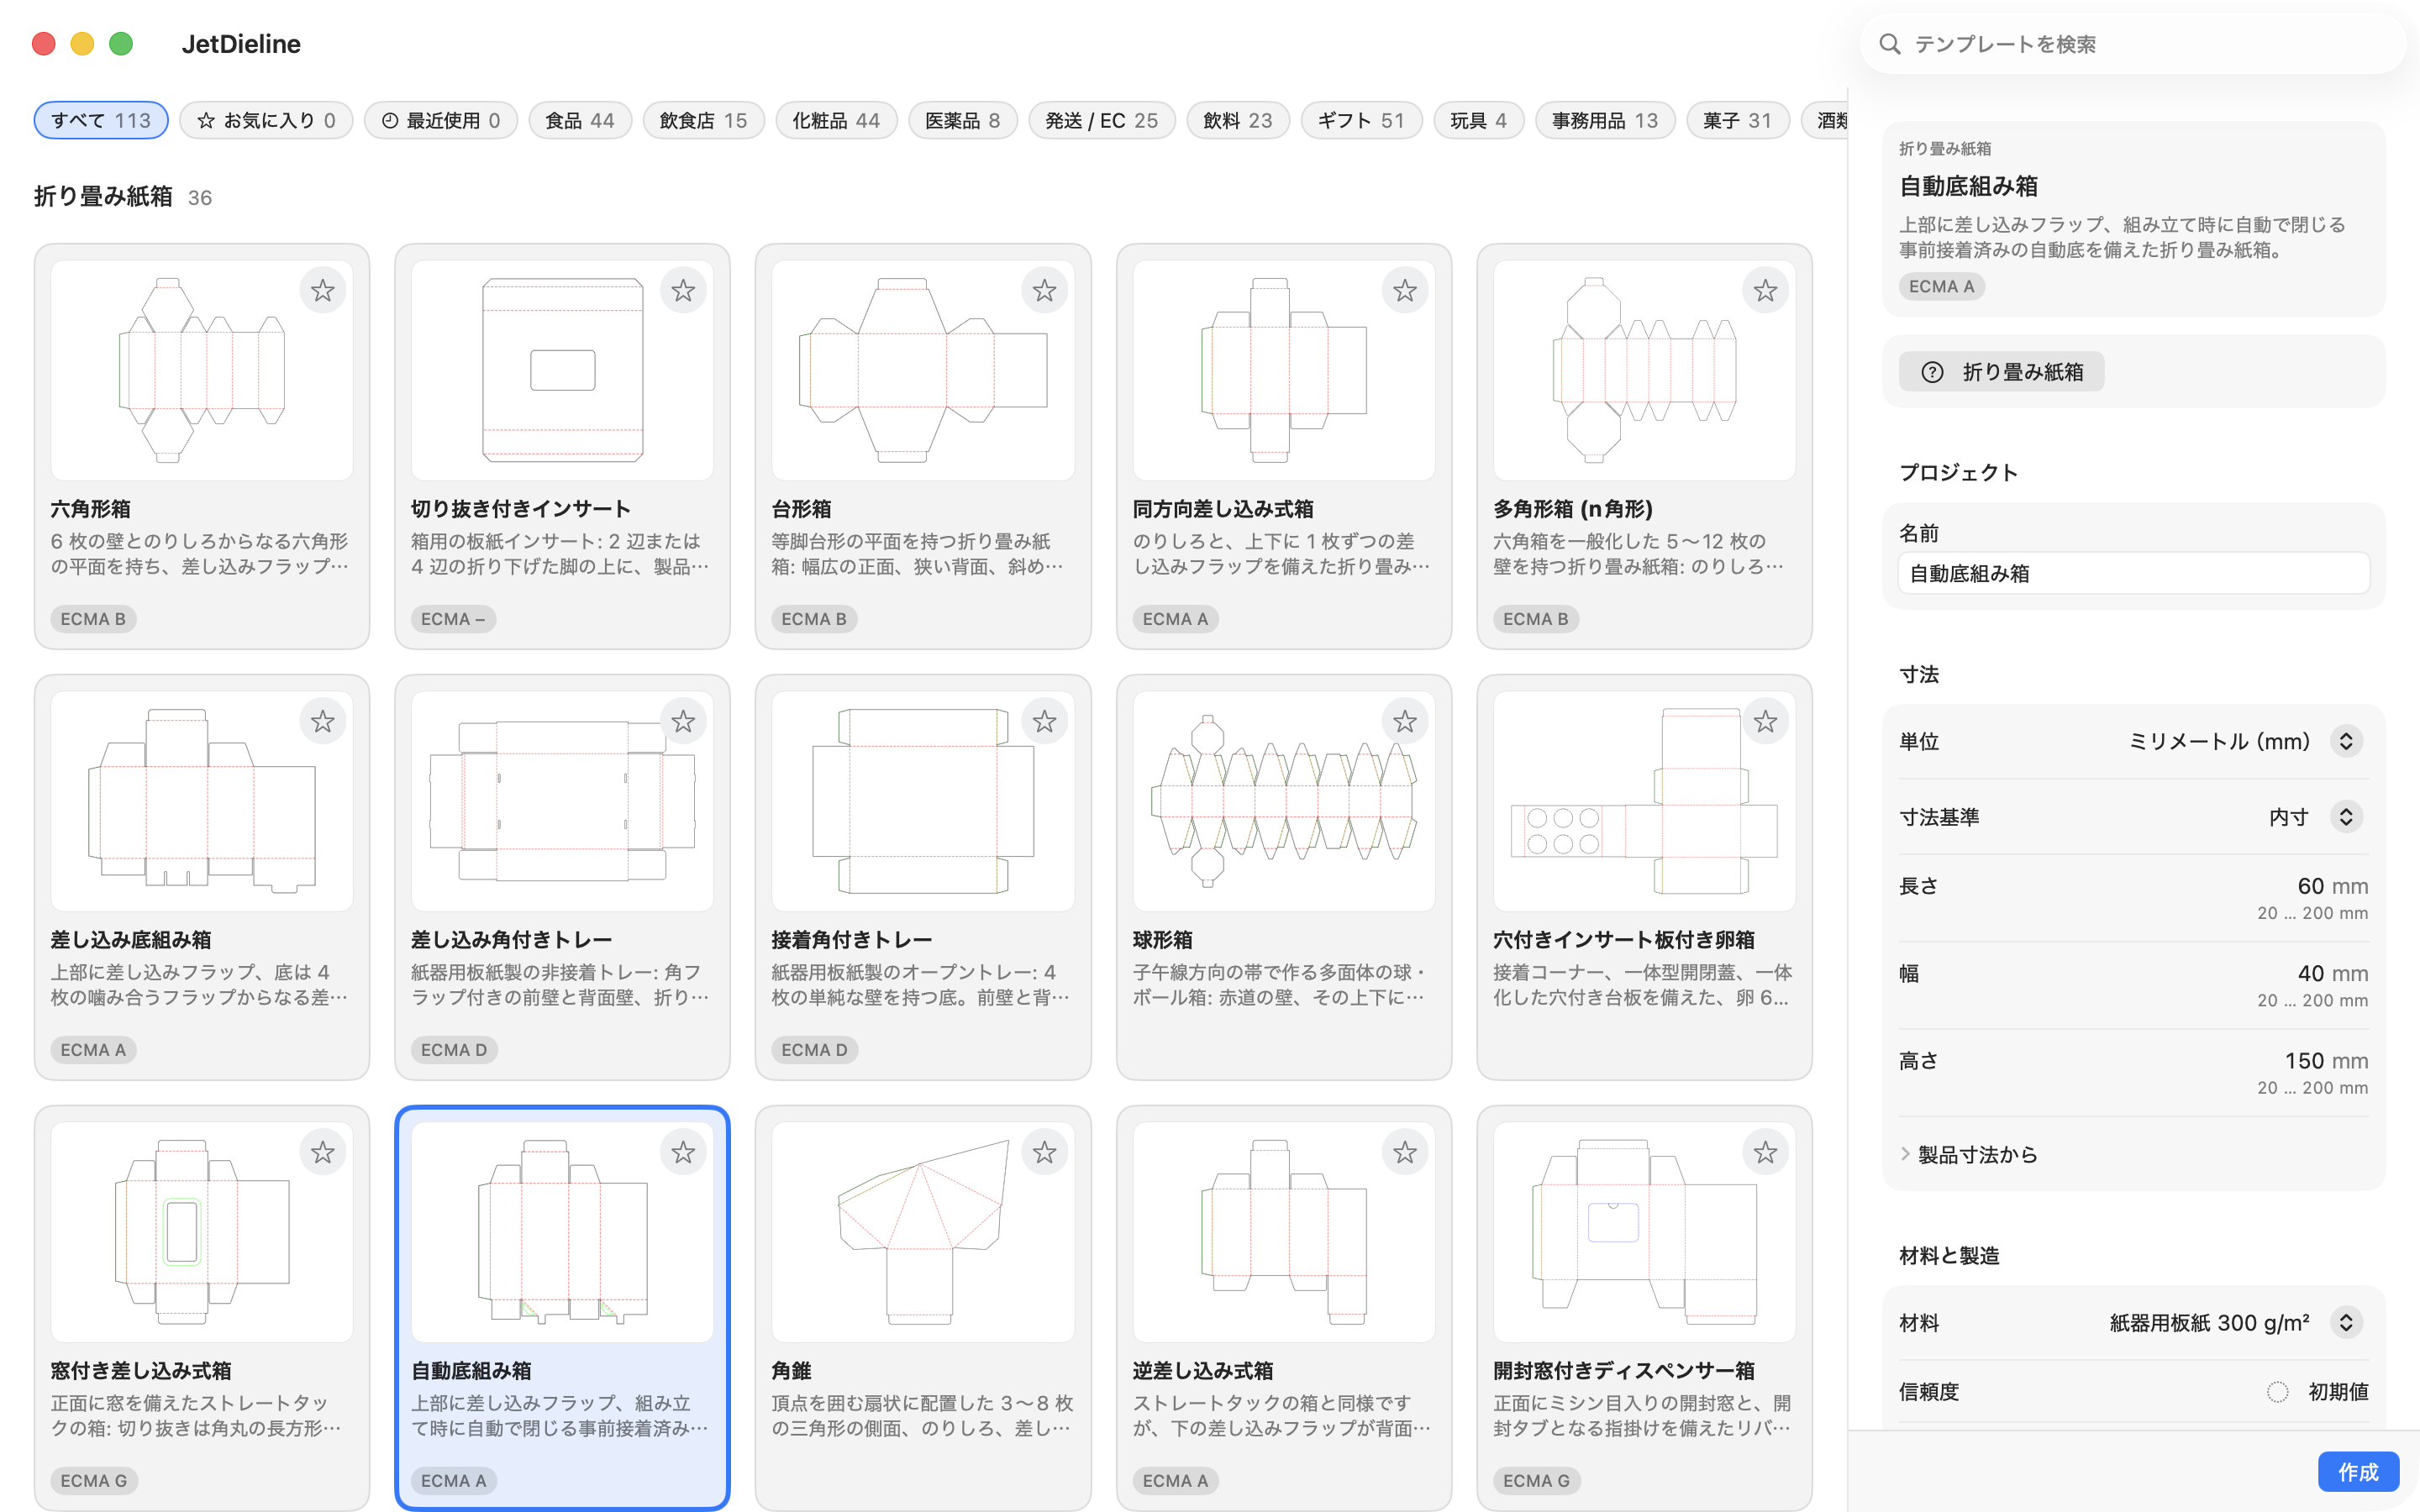The image size is (2420, 1512).
Task: Click the 名前 input field
Action: (x=2133, y=574)
